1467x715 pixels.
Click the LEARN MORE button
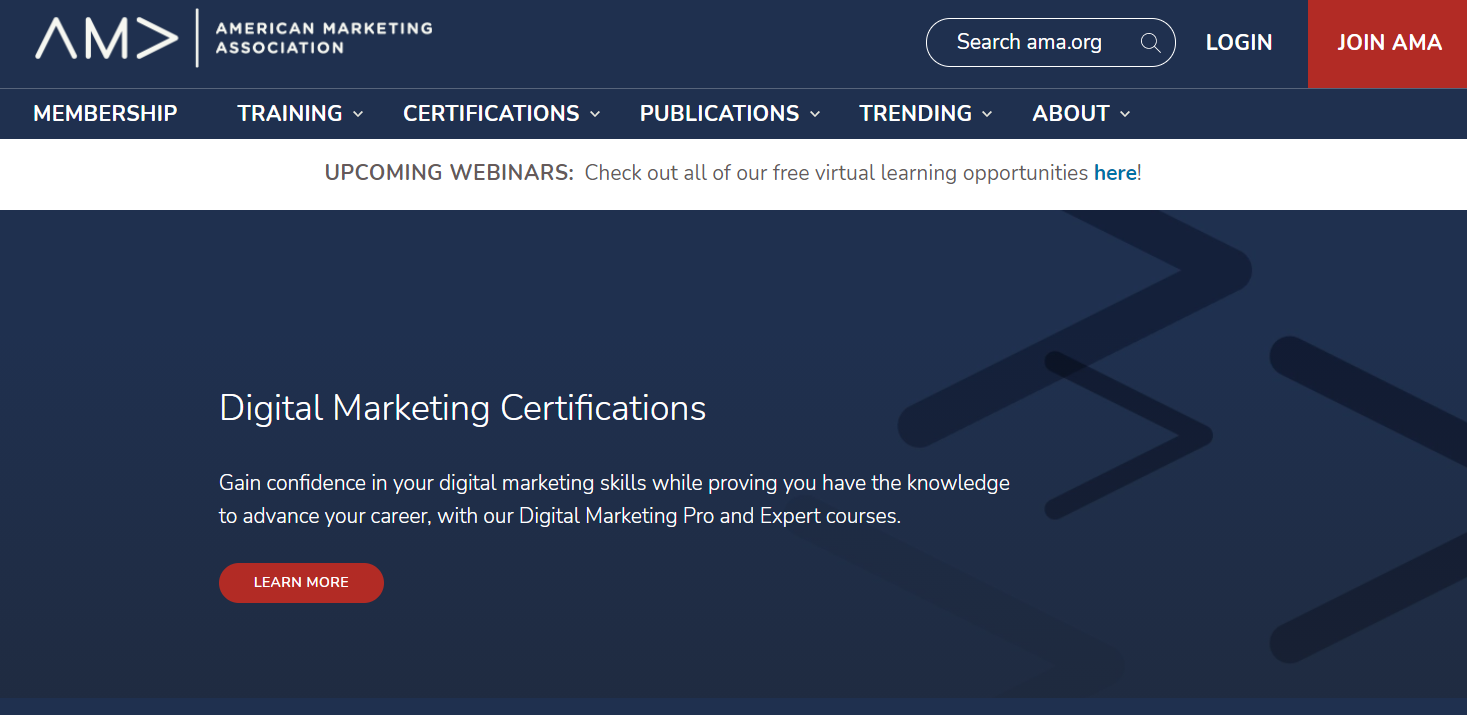[301, 583]
